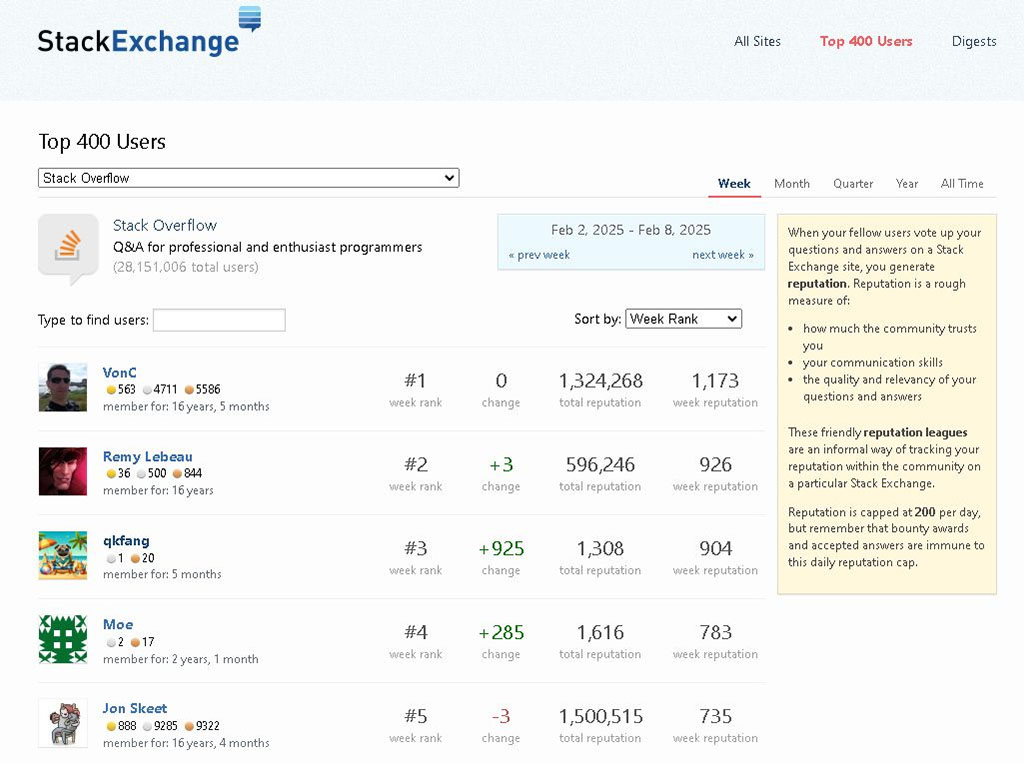Switch to the Month tab
1024x764 pixels.
click(792, 183)
